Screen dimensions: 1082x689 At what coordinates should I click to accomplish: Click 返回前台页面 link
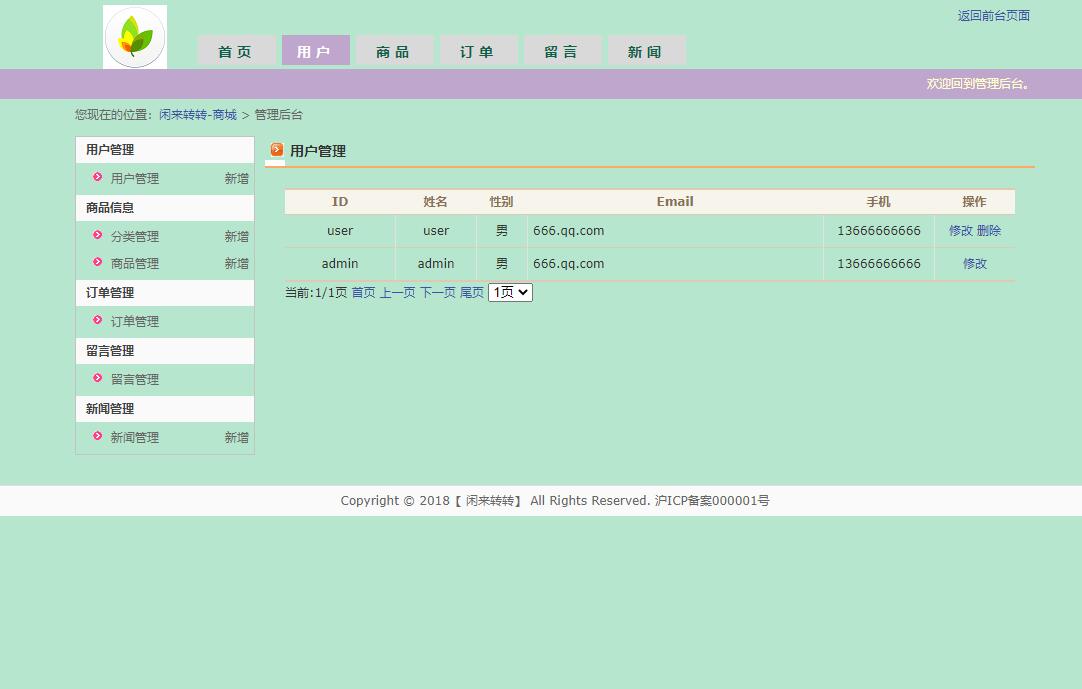993,16
